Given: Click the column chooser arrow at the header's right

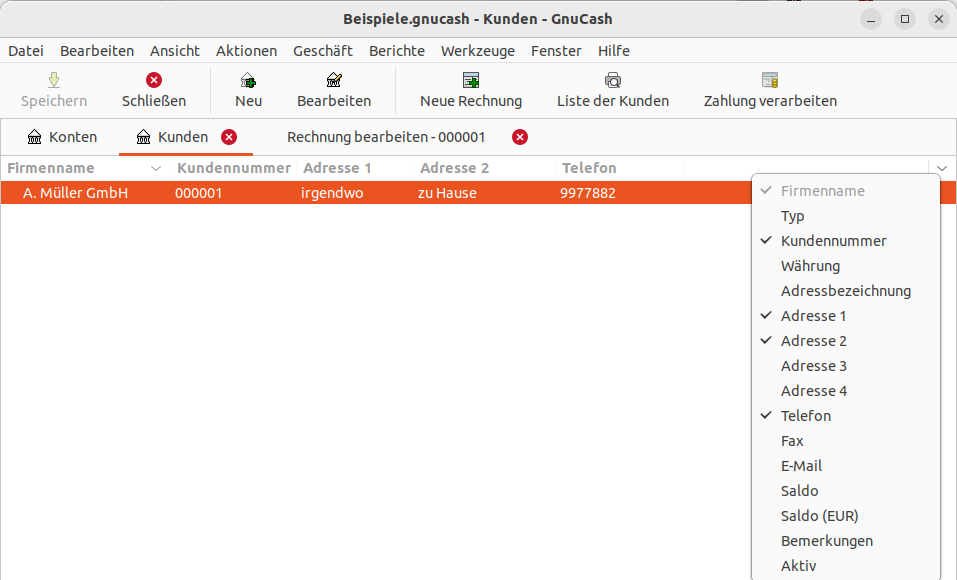Looking at the screenshot, I should pos(942,169).
